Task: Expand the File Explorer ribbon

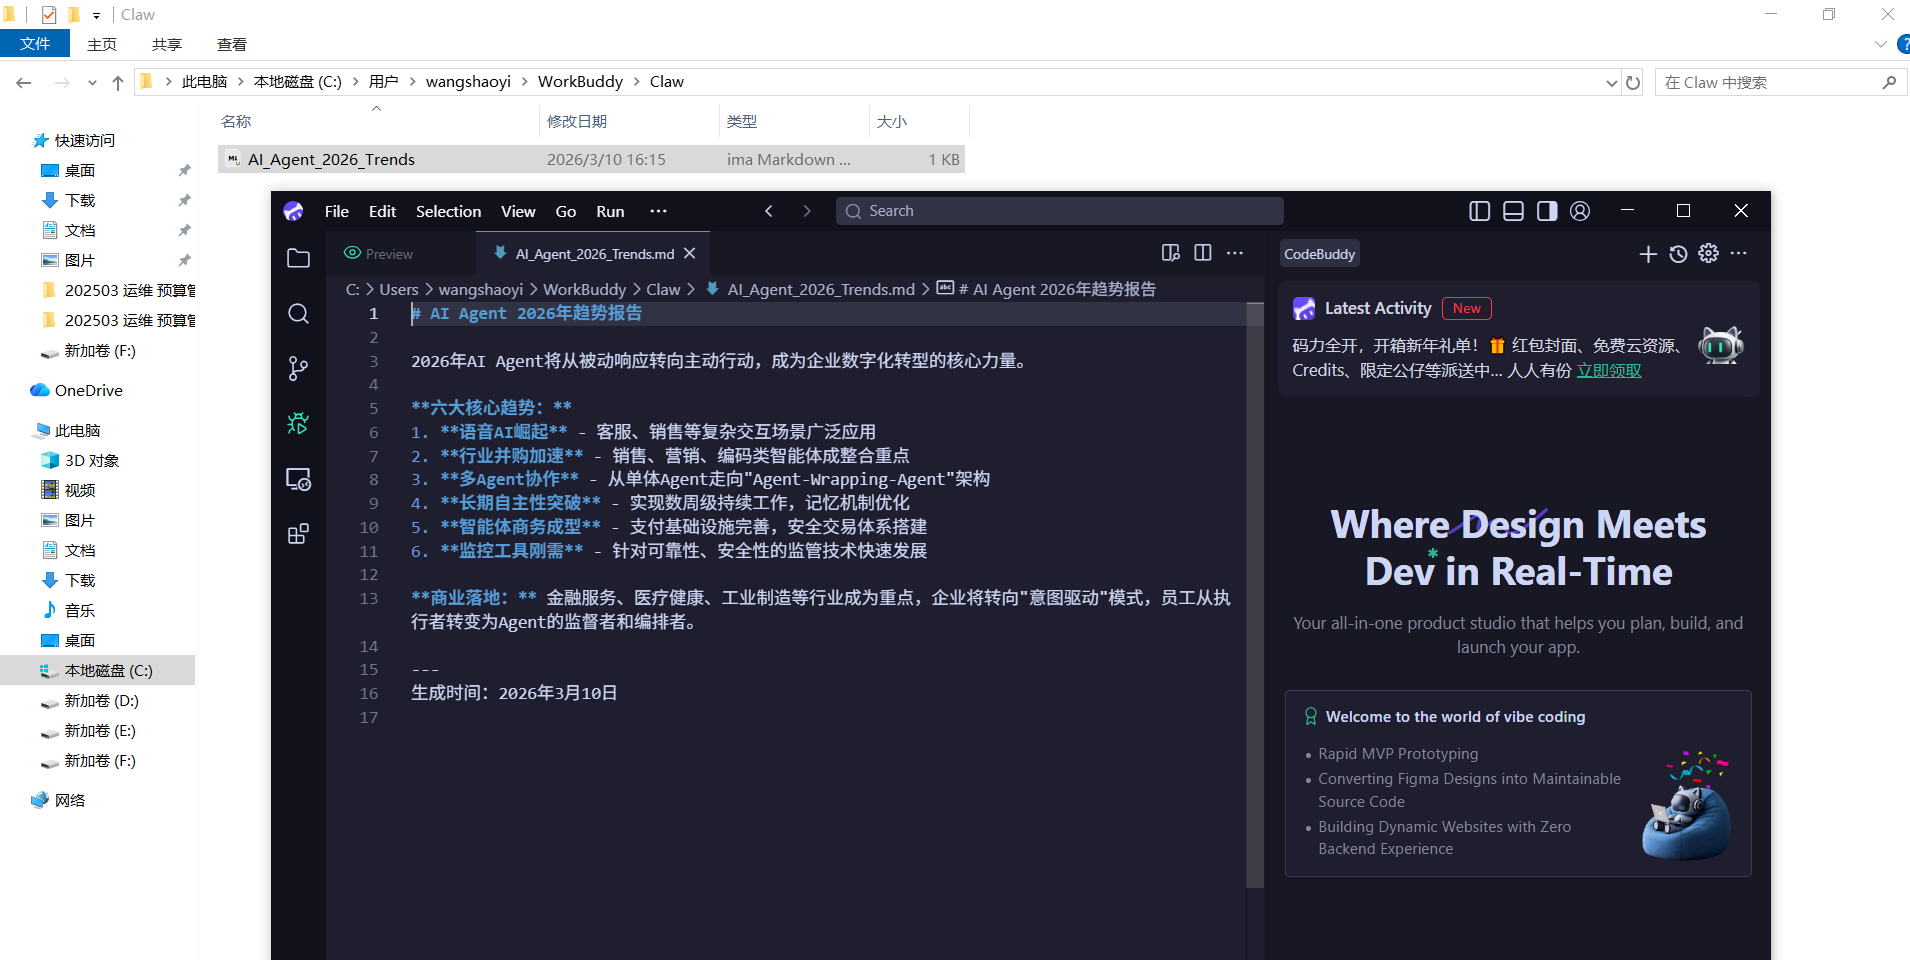Action: [1880, 44]
